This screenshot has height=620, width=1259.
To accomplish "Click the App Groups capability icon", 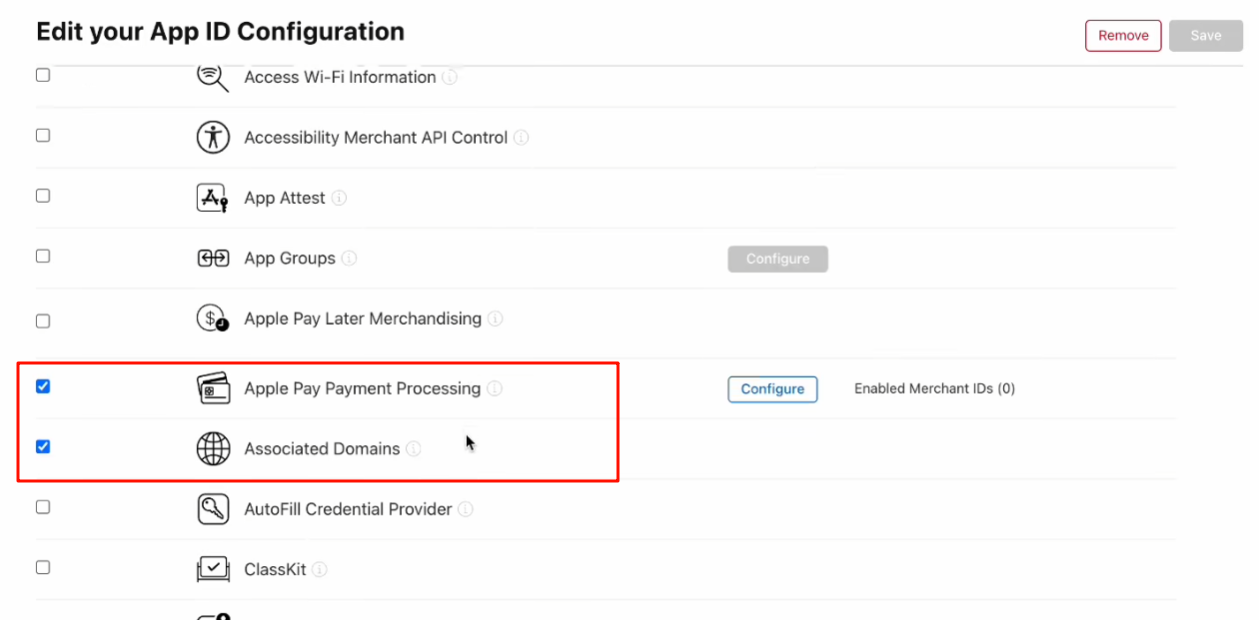I will click(x=213, y=258).
